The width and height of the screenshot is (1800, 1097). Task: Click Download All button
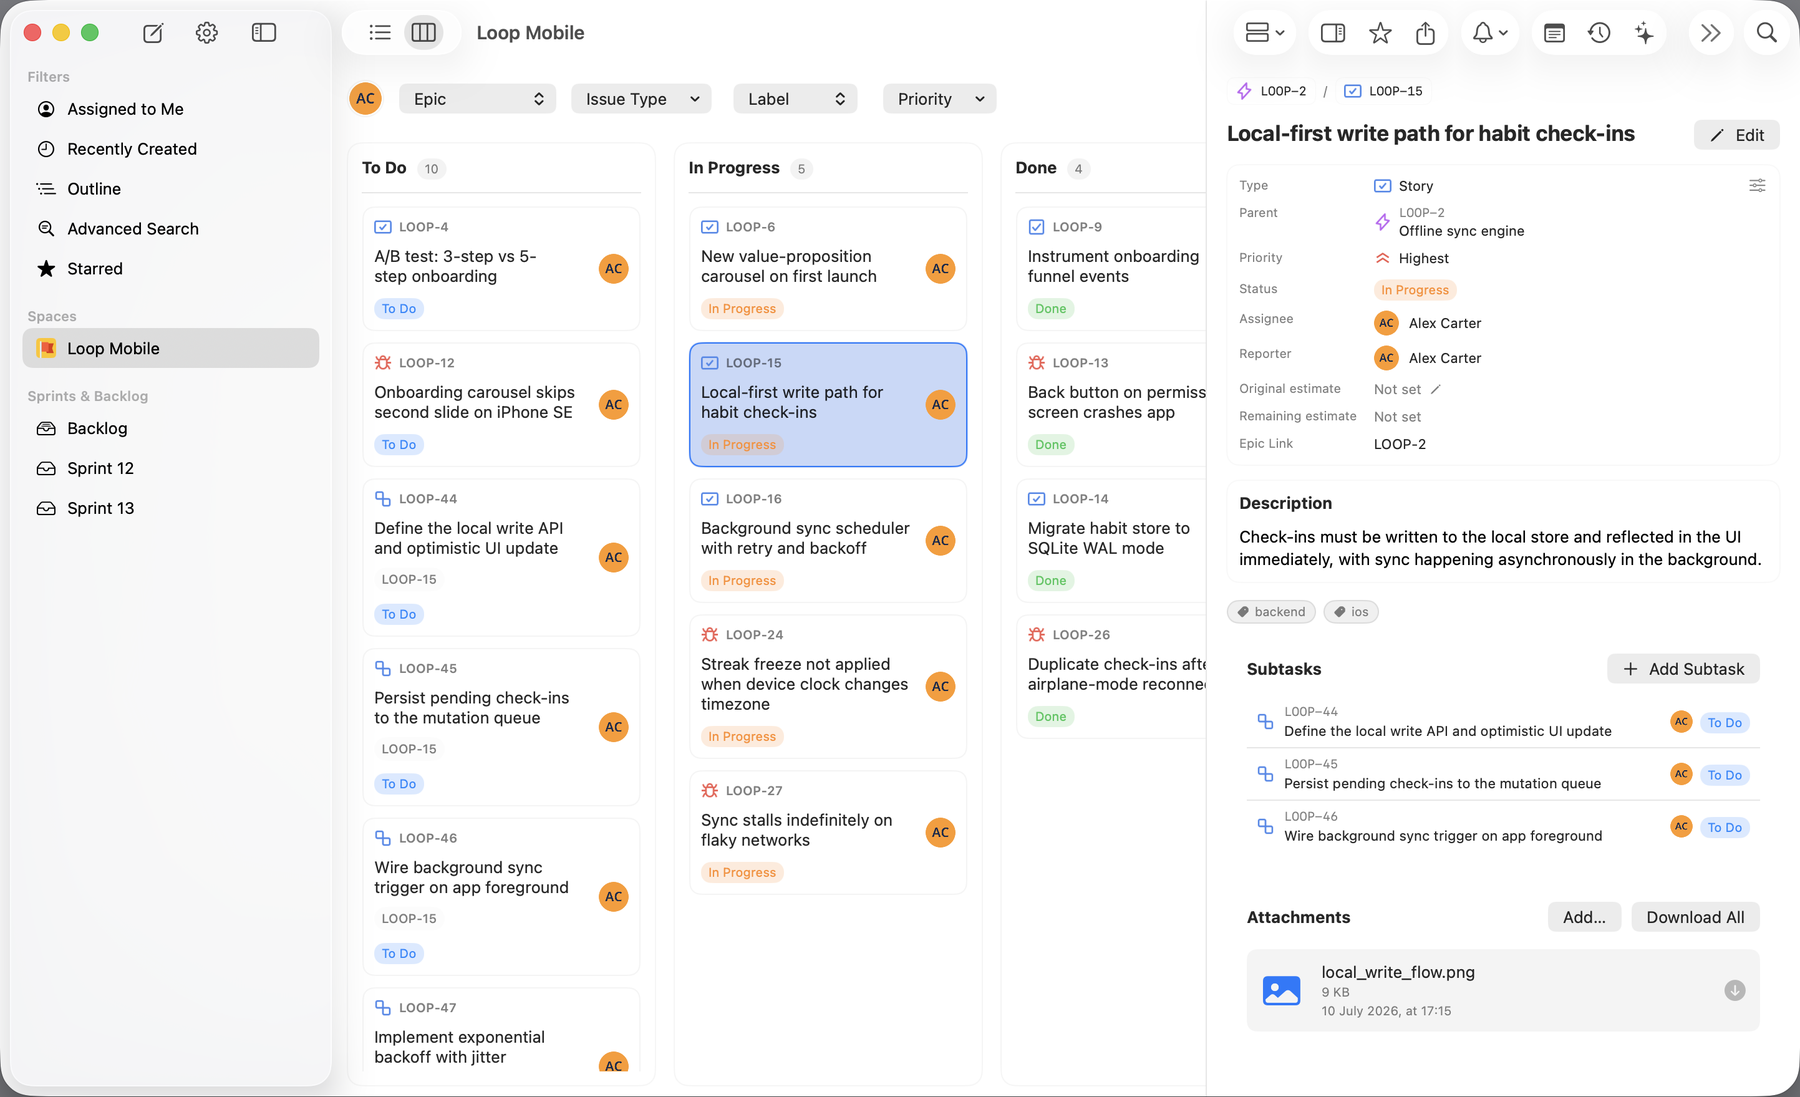pos(1695,917)
